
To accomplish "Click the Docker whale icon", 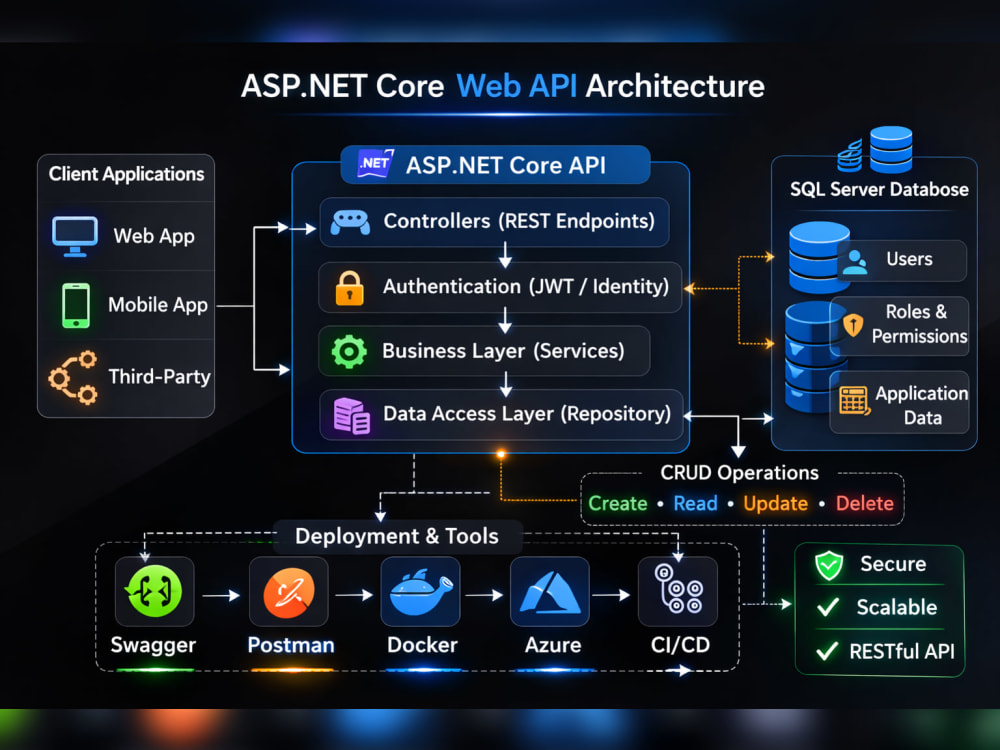I will coord(420,592).
